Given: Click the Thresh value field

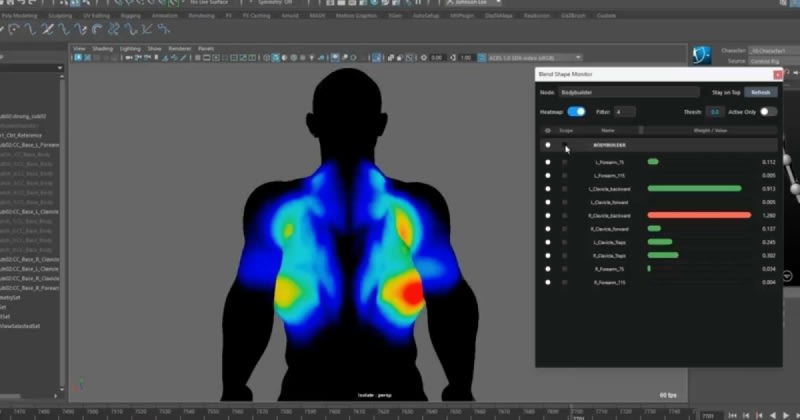Looking at the screenshot, I should click(716, 111).
